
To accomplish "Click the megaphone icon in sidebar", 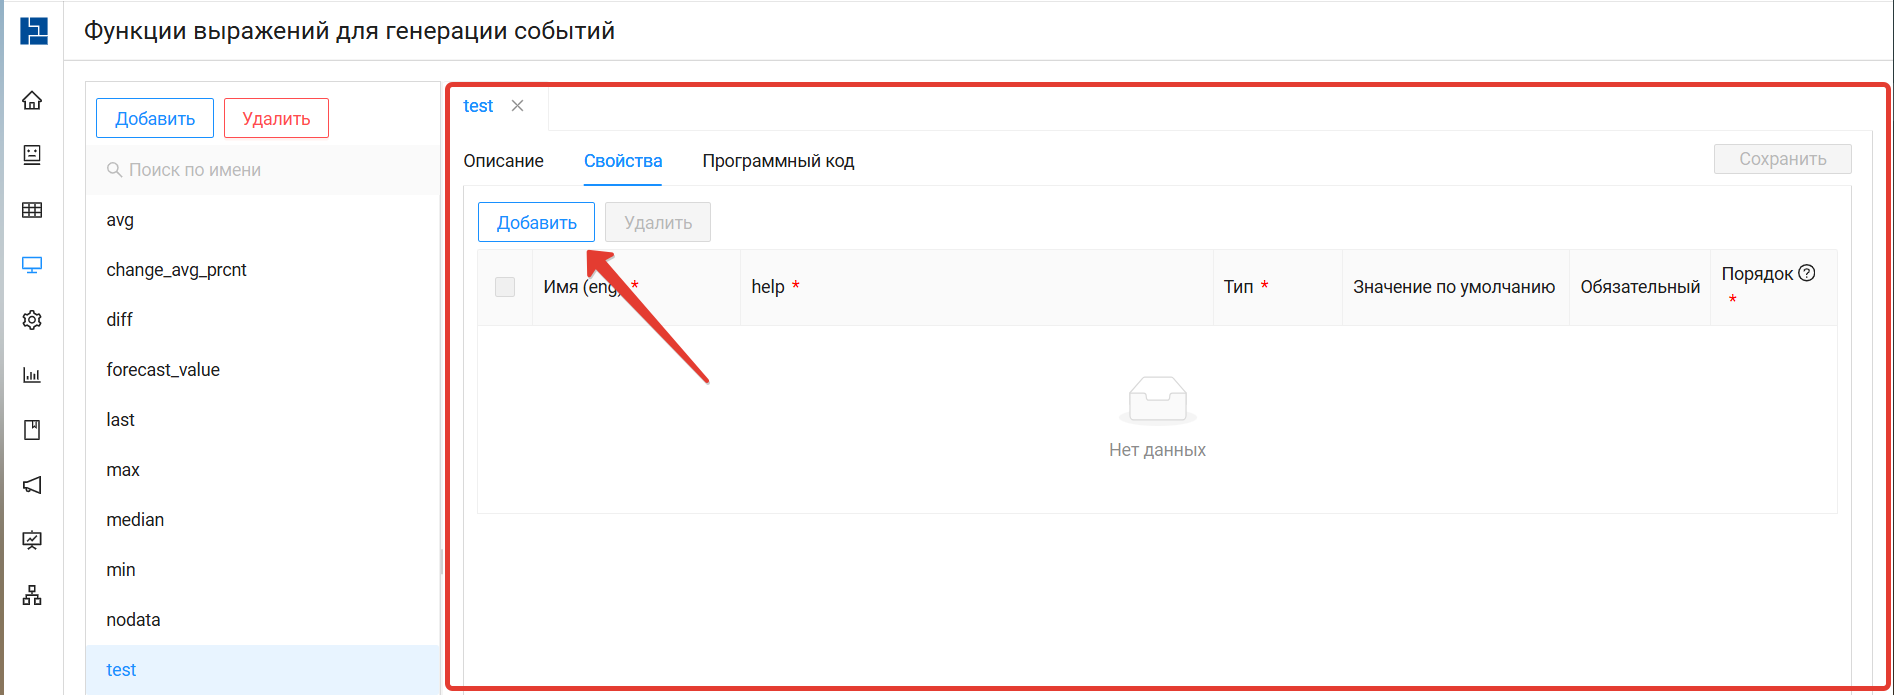I will (32, 485).
